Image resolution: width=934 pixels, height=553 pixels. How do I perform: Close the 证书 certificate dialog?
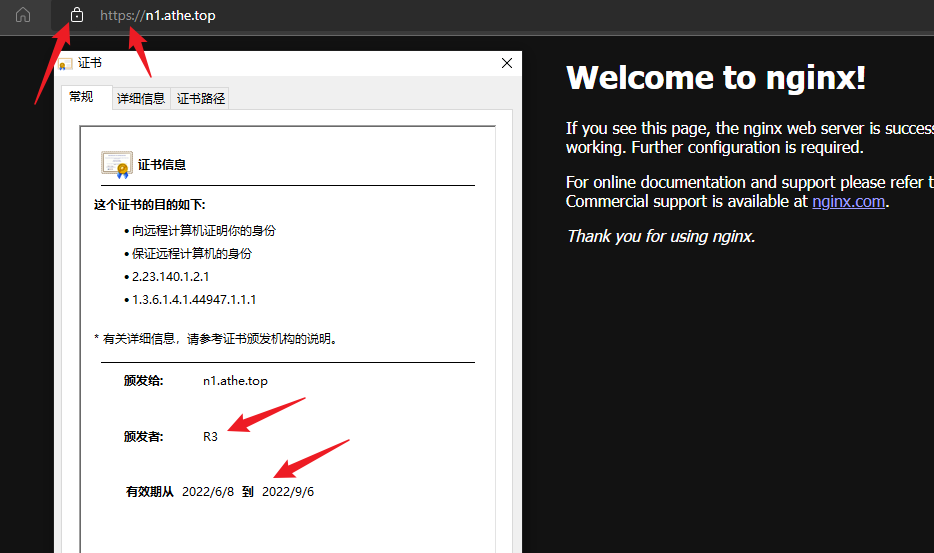(507, 63)
